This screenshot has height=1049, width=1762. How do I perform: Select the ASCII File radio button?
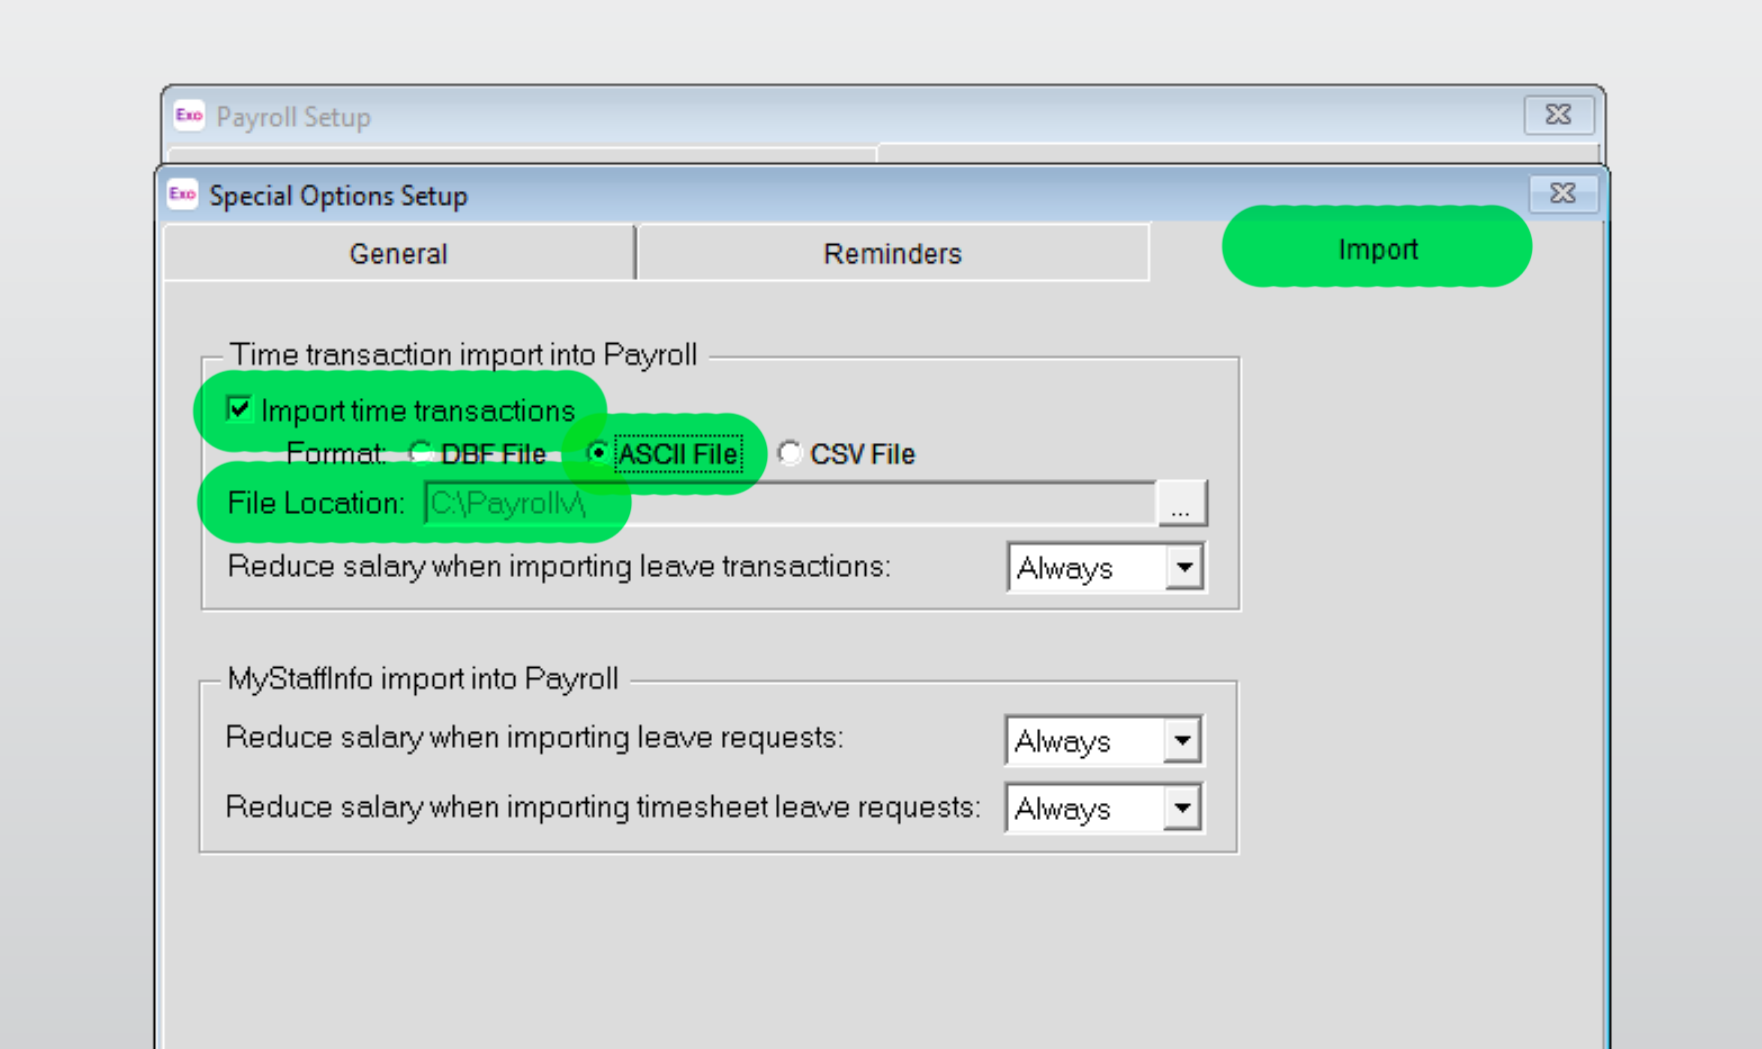(598, 454)
